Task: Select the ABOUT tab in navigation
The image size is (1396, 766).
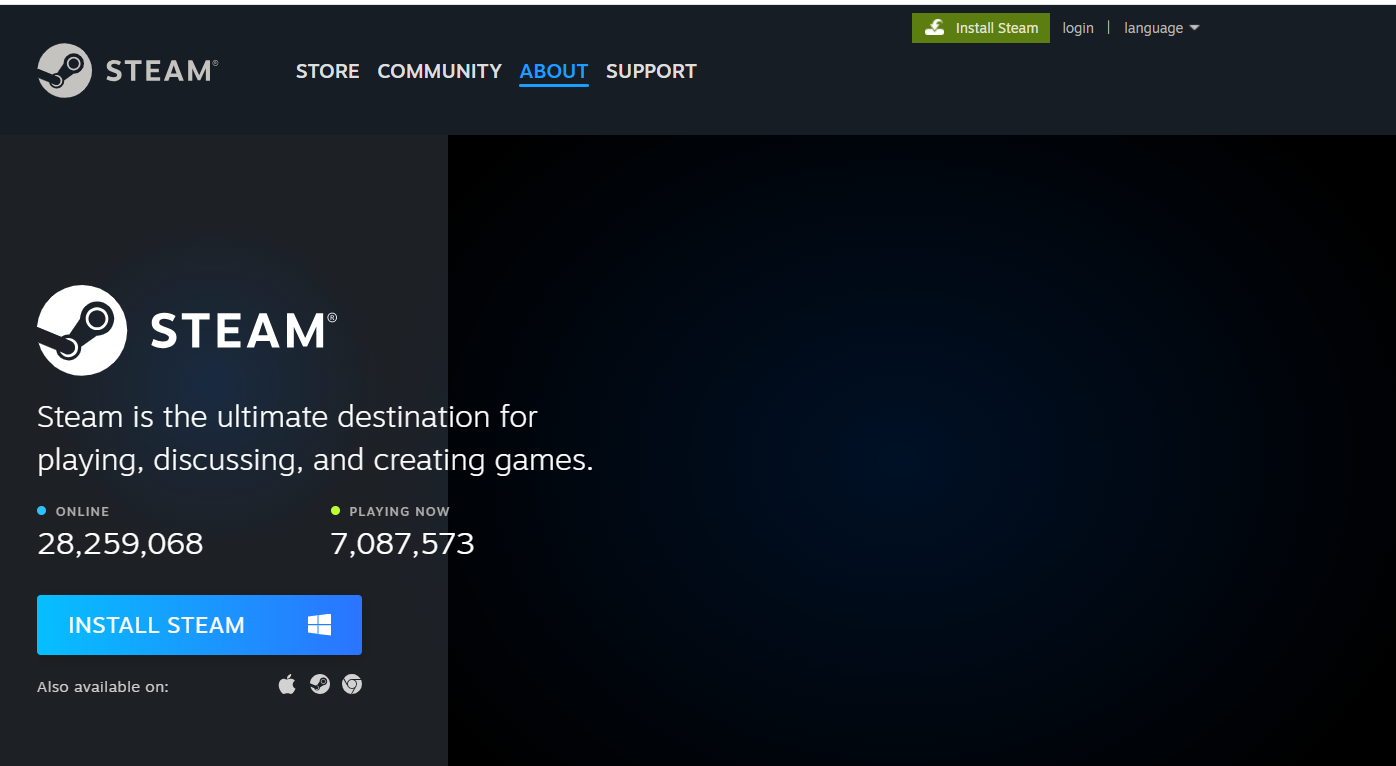Action: [553, 71]
